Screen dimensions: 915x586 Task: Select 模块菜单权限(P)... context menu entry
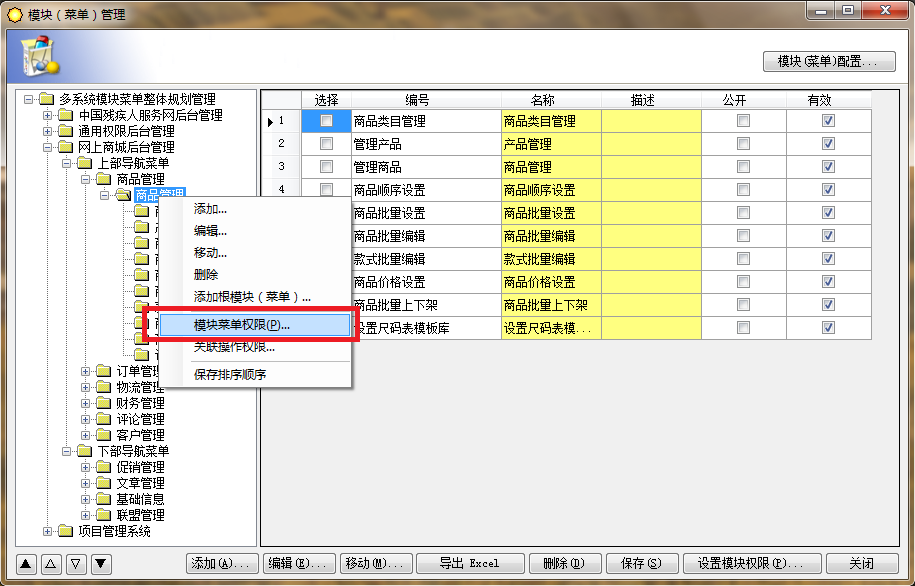pyautogui.click(x=255, y=325)
